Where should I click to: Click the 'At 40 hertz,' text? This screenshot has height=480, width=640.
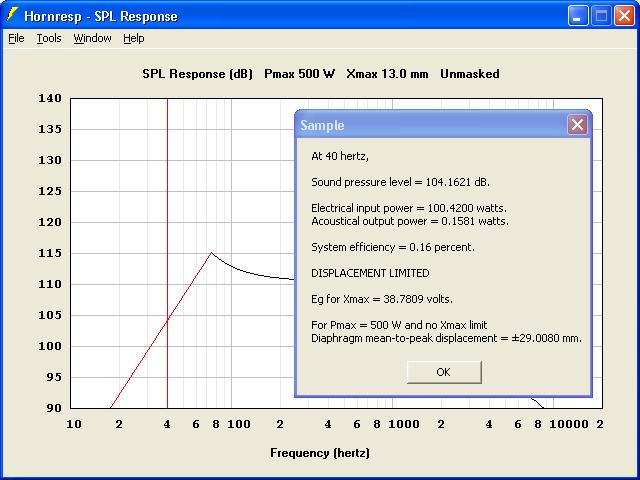click(x=340, y=156)
